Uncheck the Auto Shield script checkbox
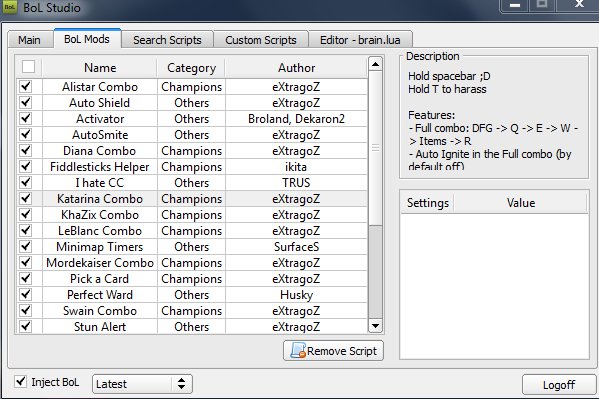This screenshot has width=599, height=399. point(26,102)
